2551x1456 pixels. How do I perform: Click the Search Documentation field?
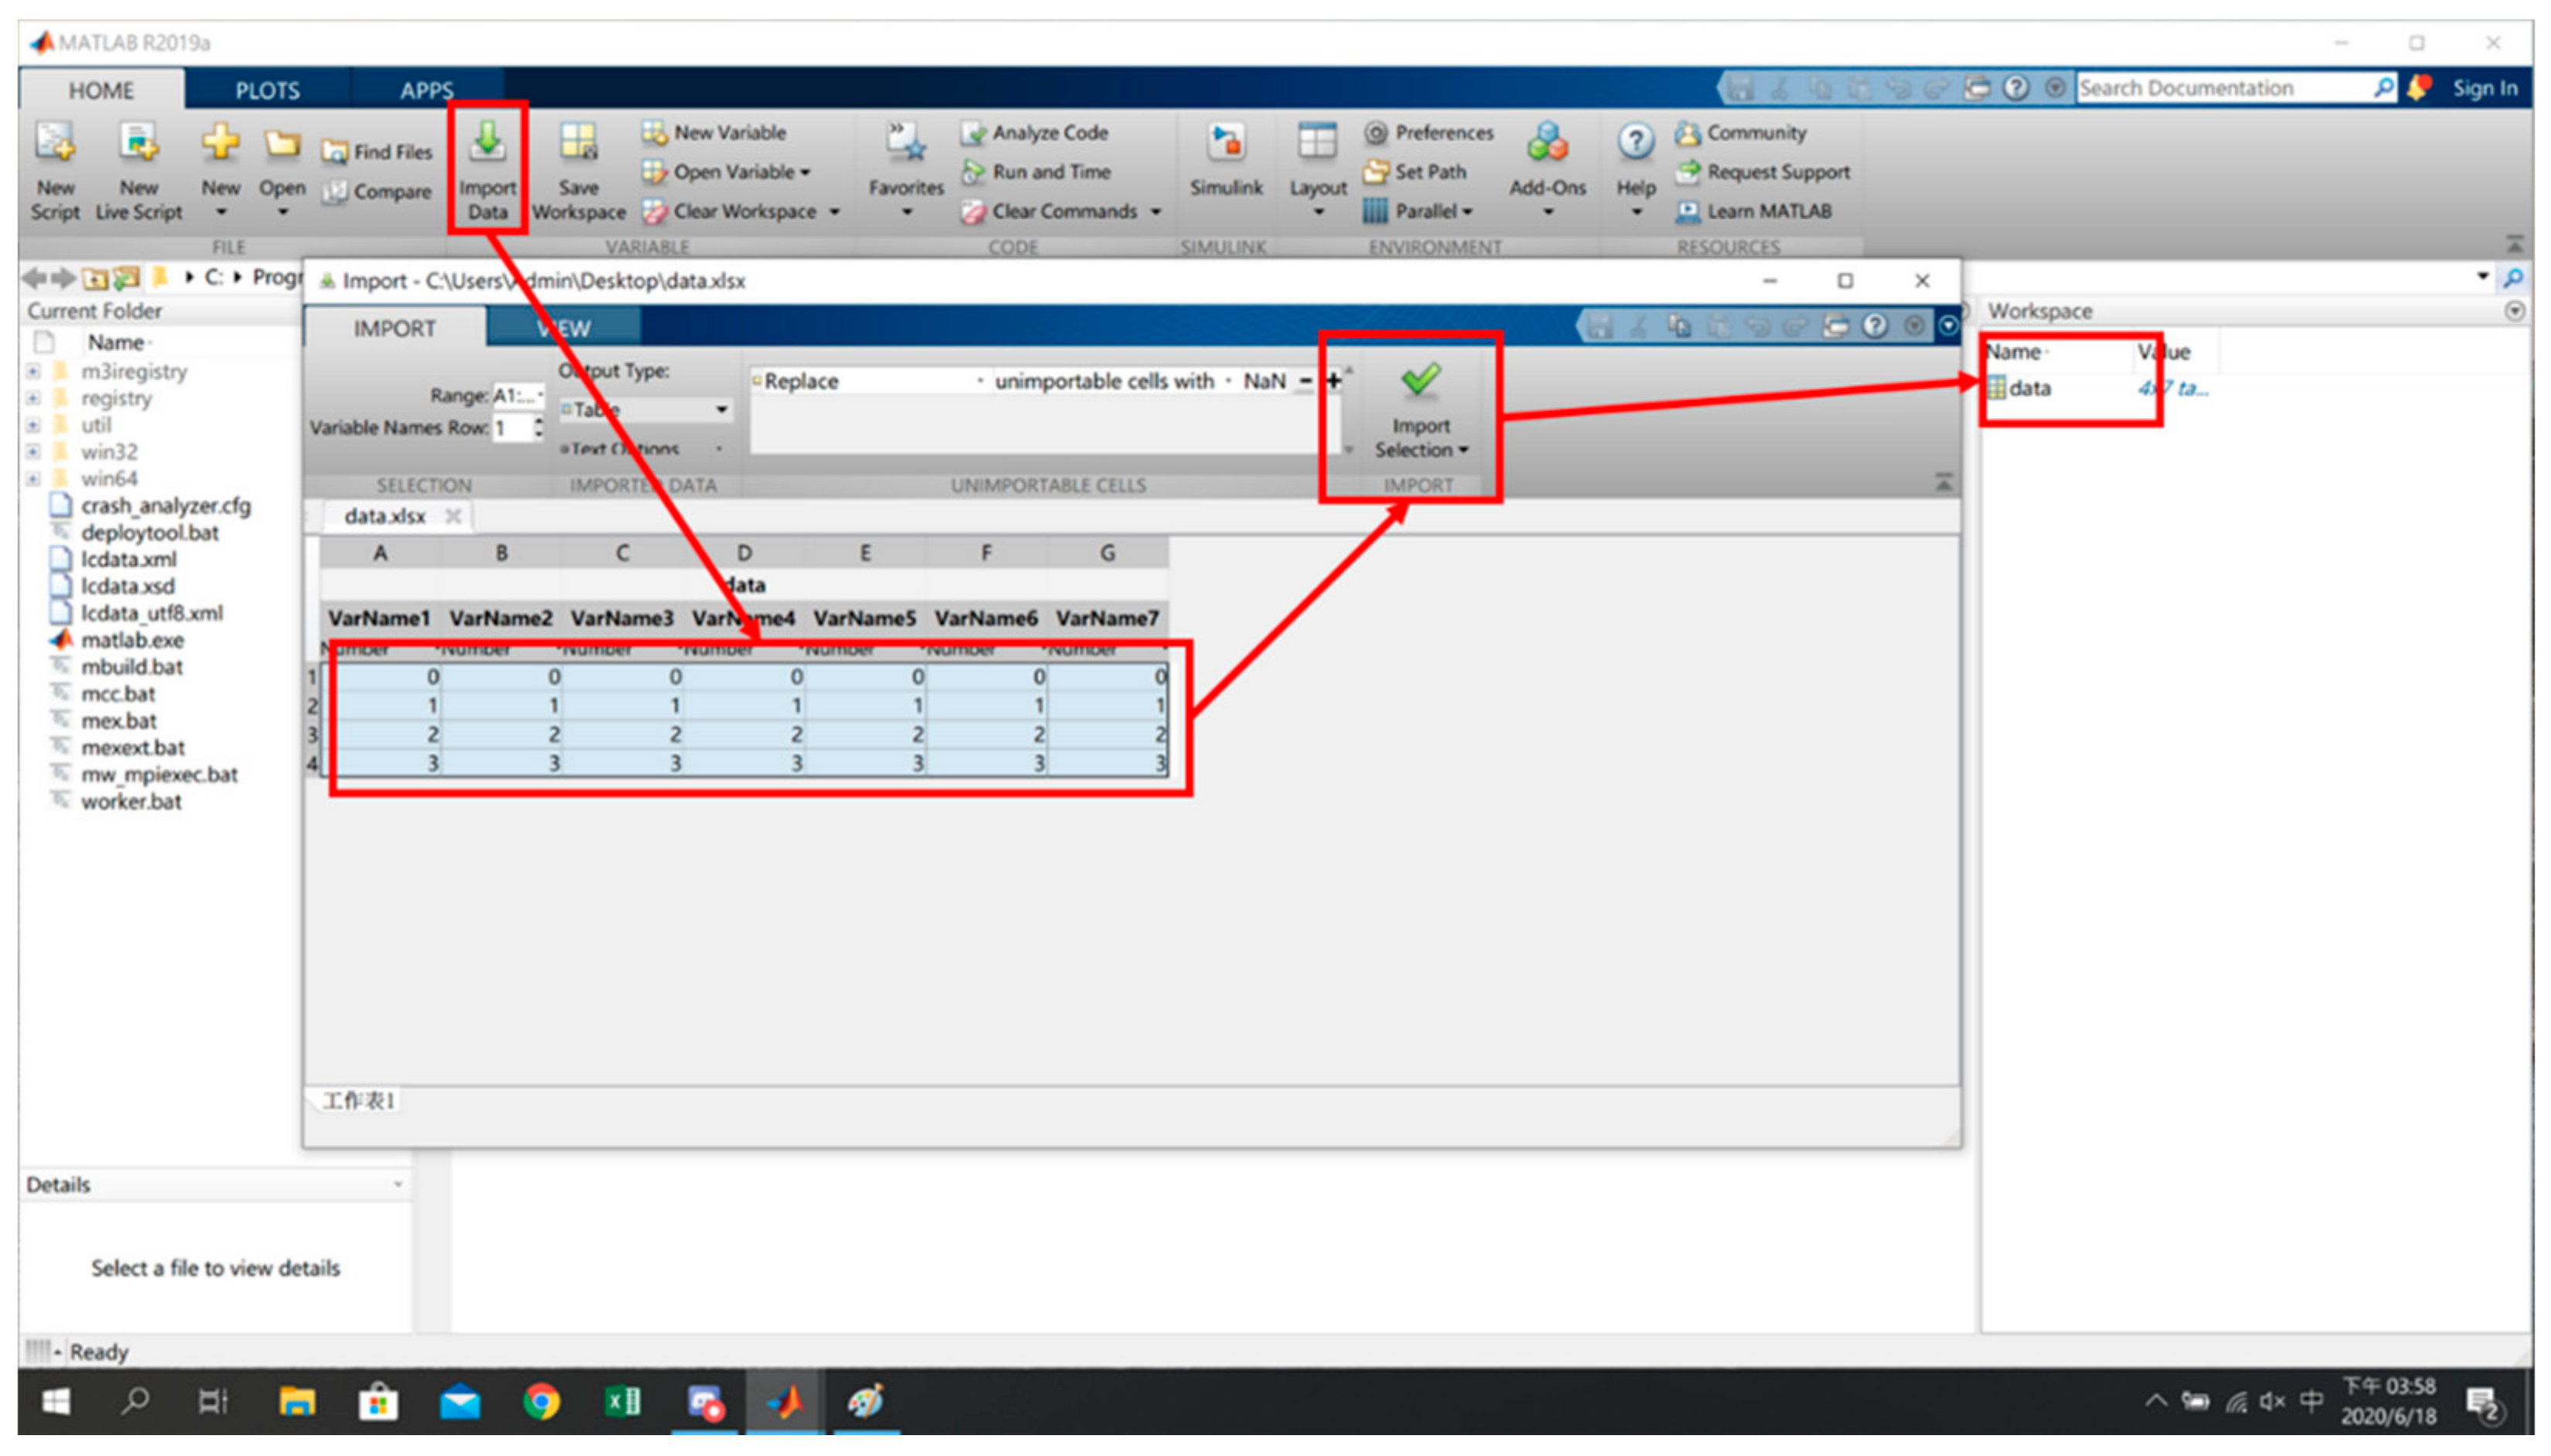[2222, 89]
